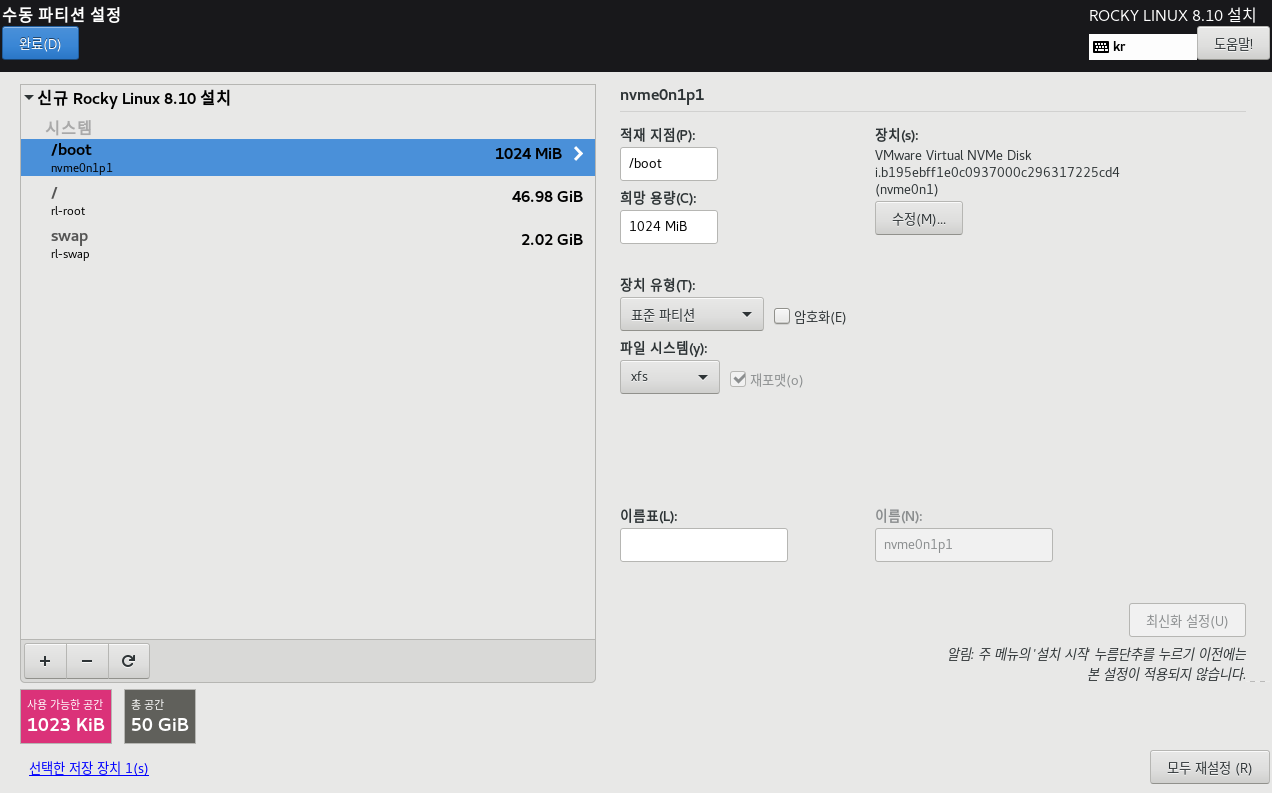Click the 수정(M)... modify device button
1272x793 pixels.
[x=919, y=218]
